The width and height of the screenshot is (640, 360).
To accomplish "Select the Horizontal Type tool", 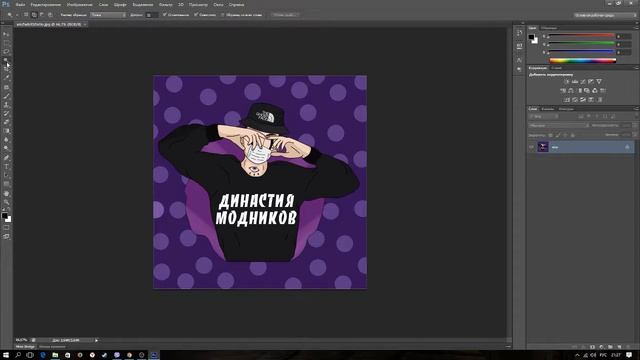I will 6,167.
